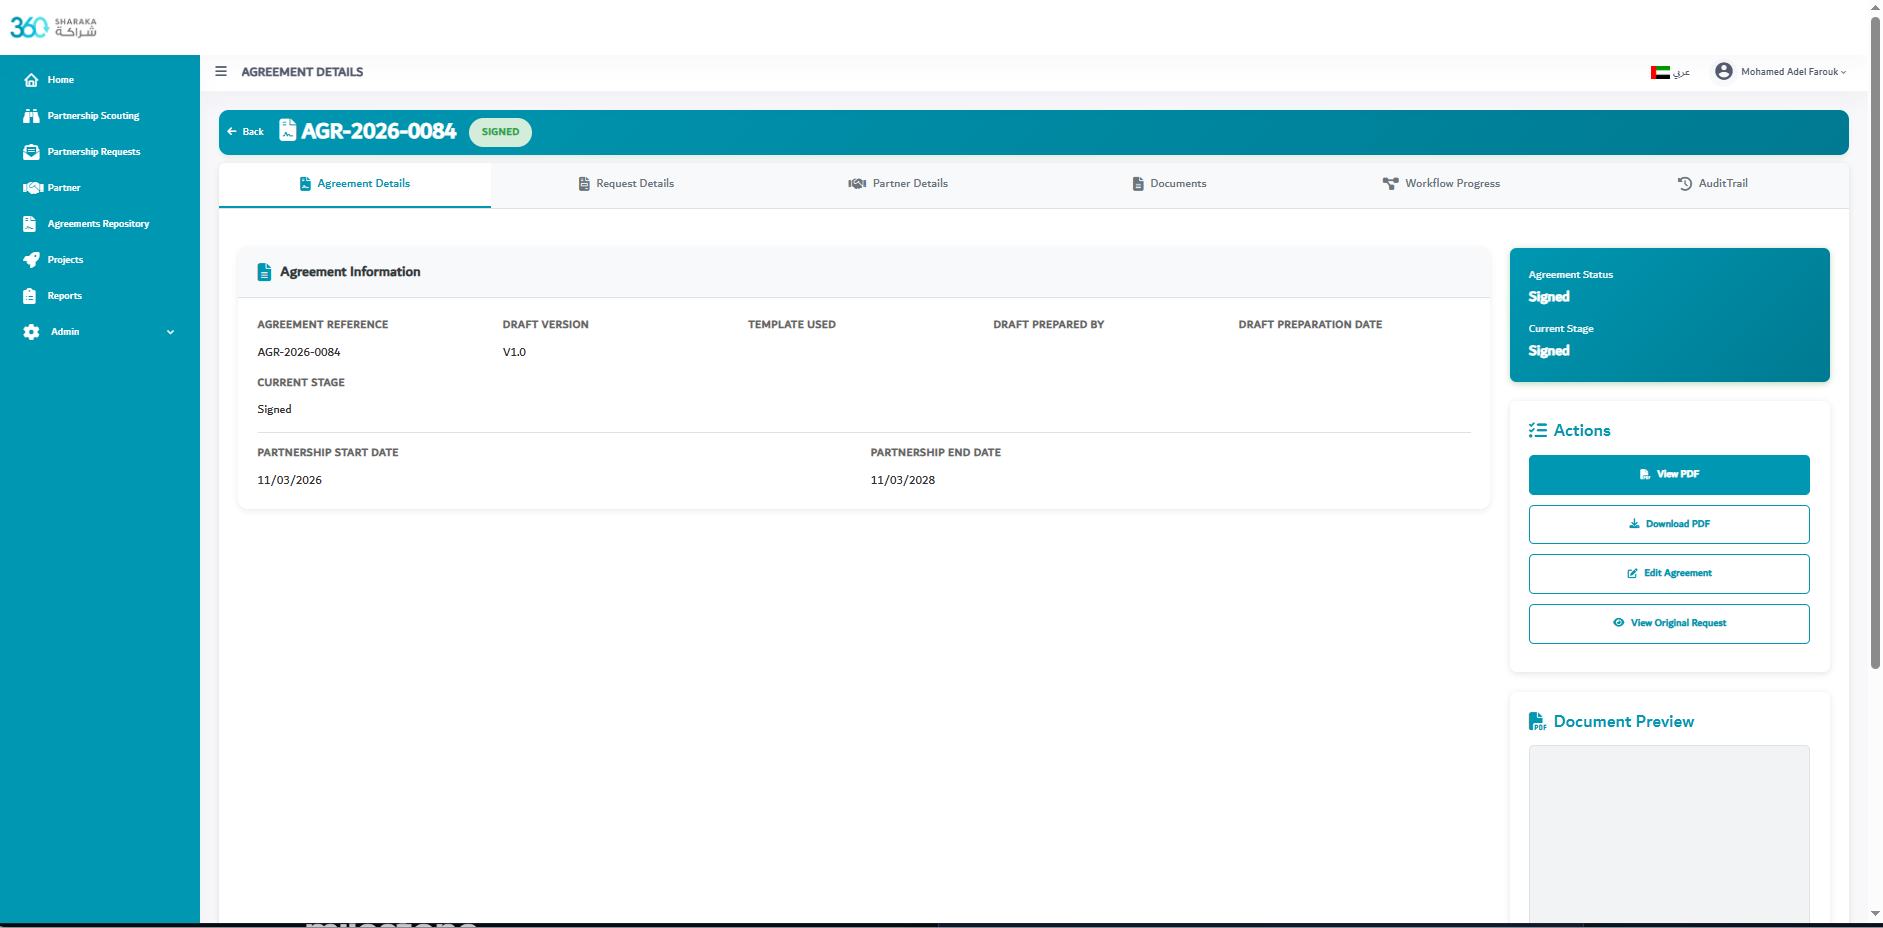Click the Actions checklist icon

pyautogui.click(x=1538, y=431)
